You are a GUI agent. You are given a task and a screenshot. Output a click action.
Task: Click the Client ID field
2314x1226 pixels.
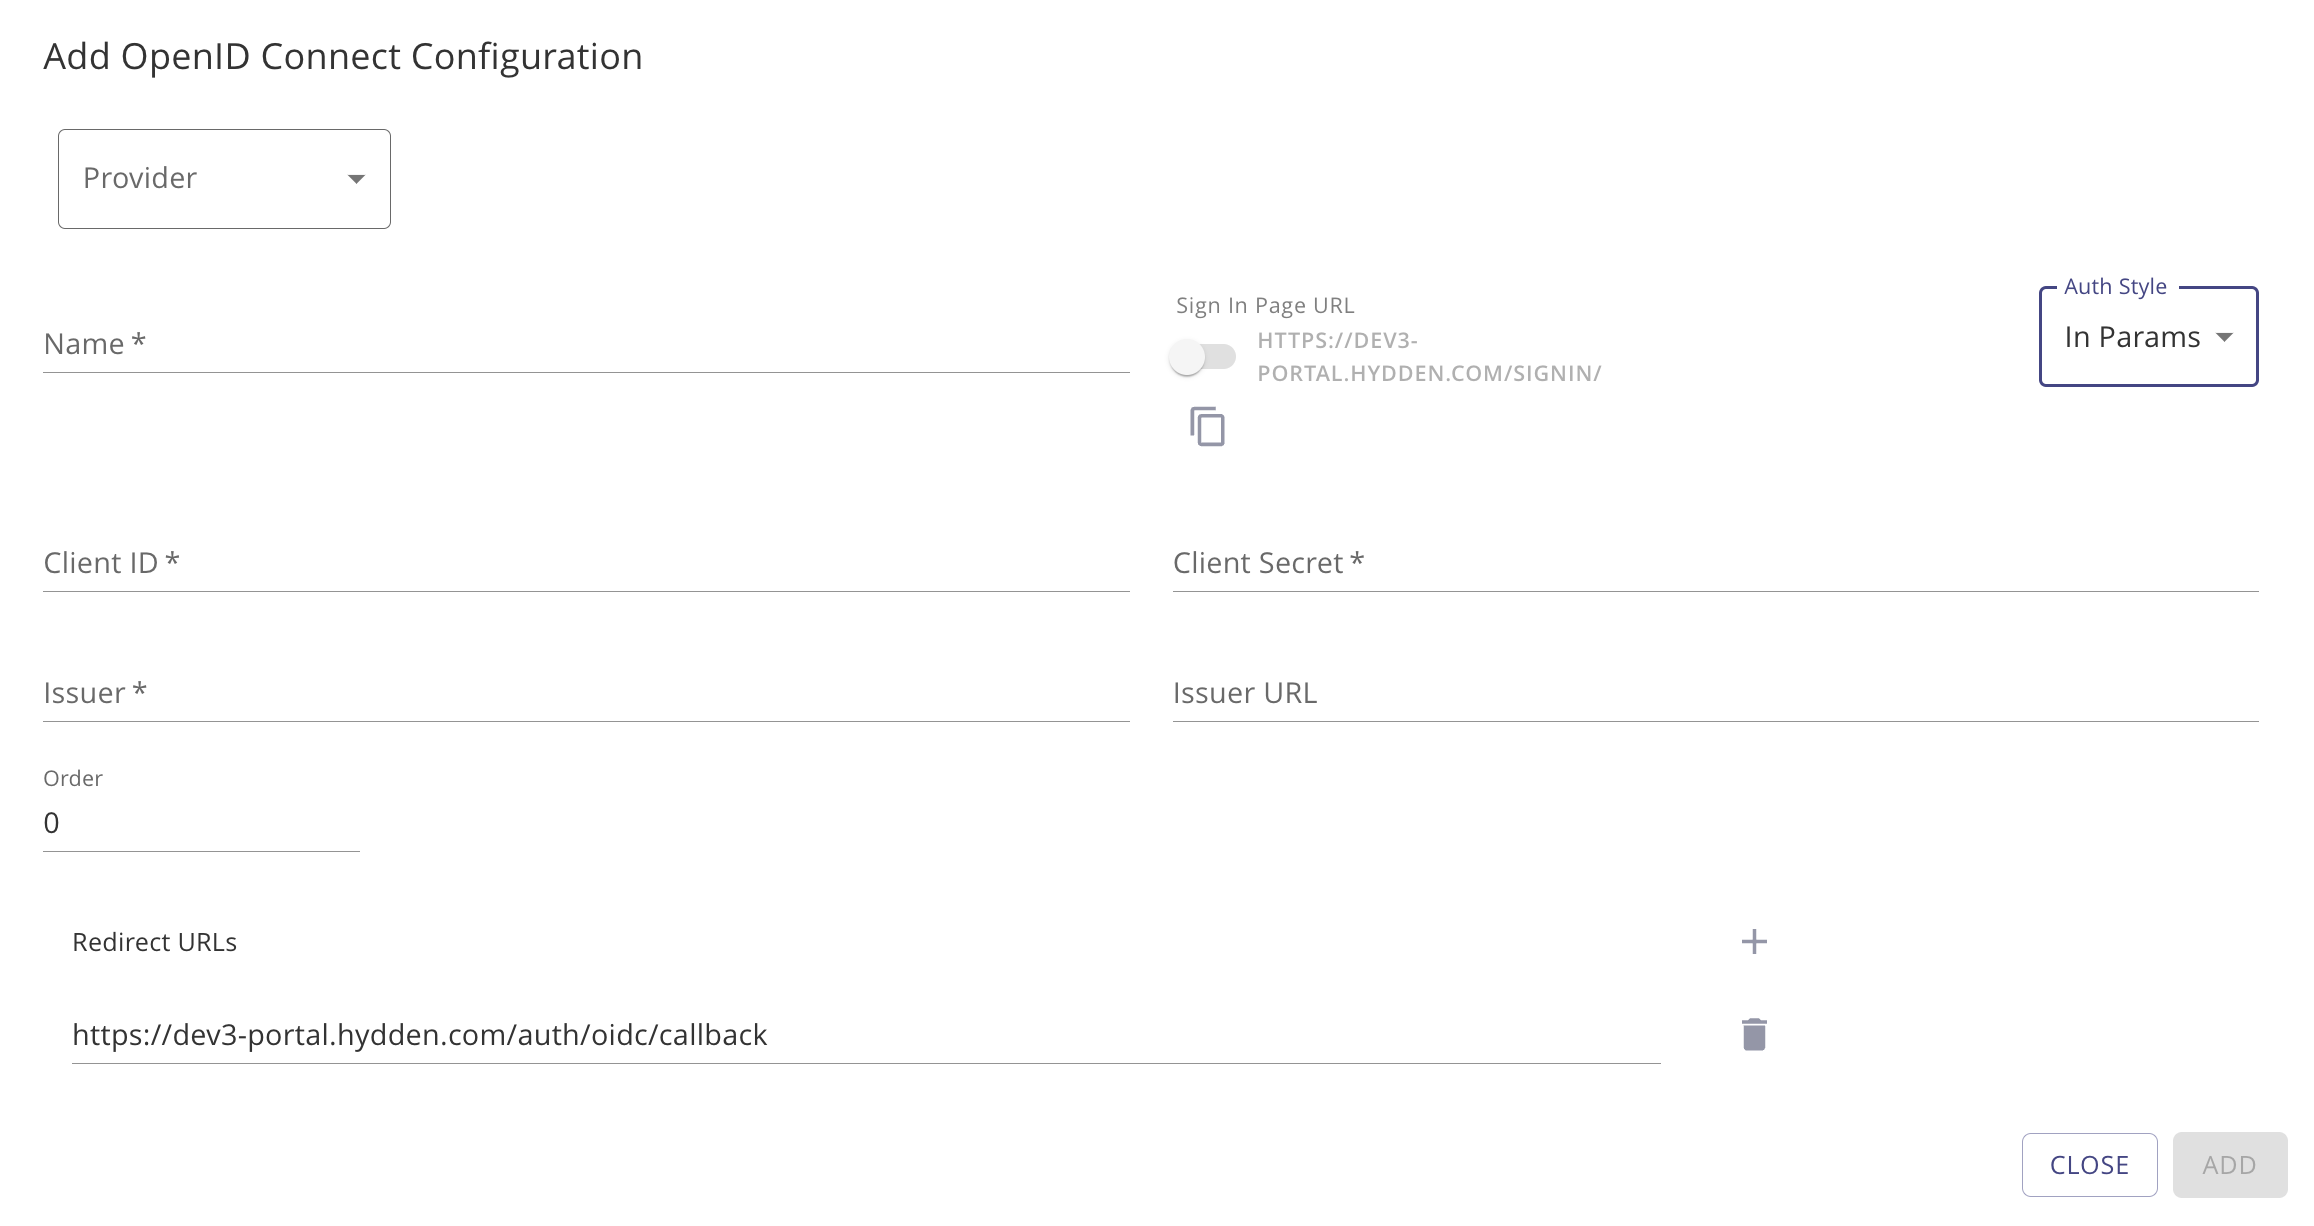585,562
